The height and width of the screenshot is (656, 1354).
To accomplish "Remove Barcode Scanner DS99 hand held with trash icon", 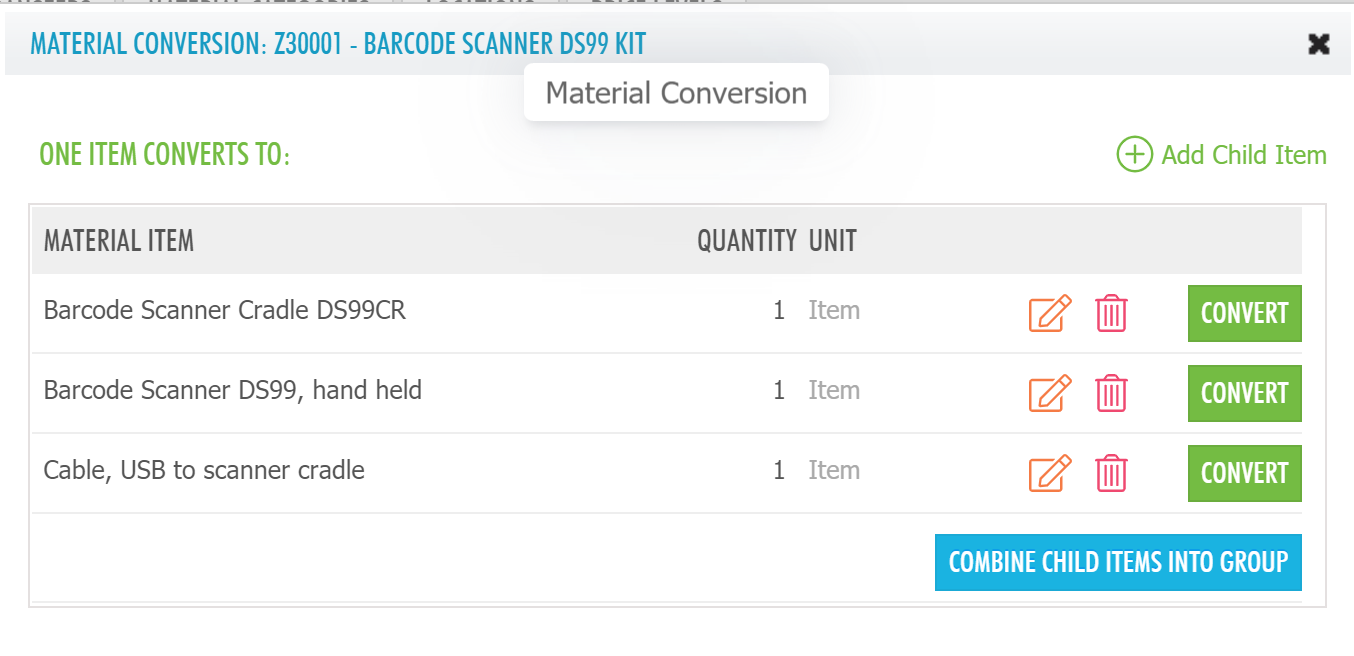I will pos(1111,394).
